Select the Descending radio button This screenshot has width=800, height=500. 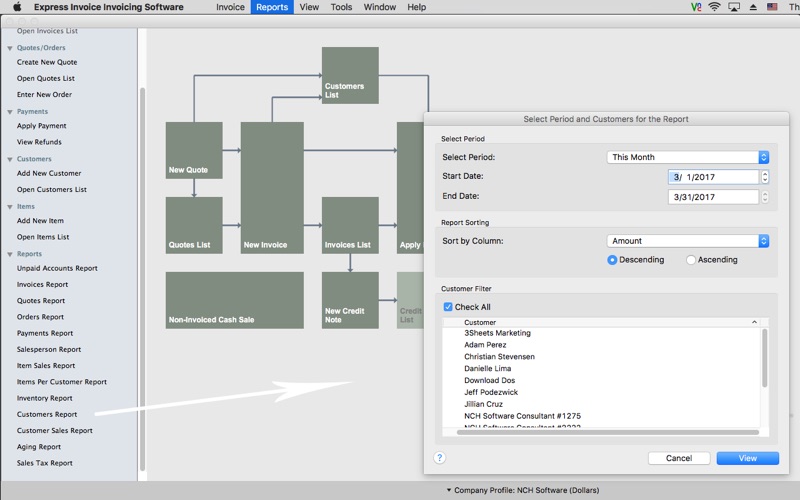(612, 260)
